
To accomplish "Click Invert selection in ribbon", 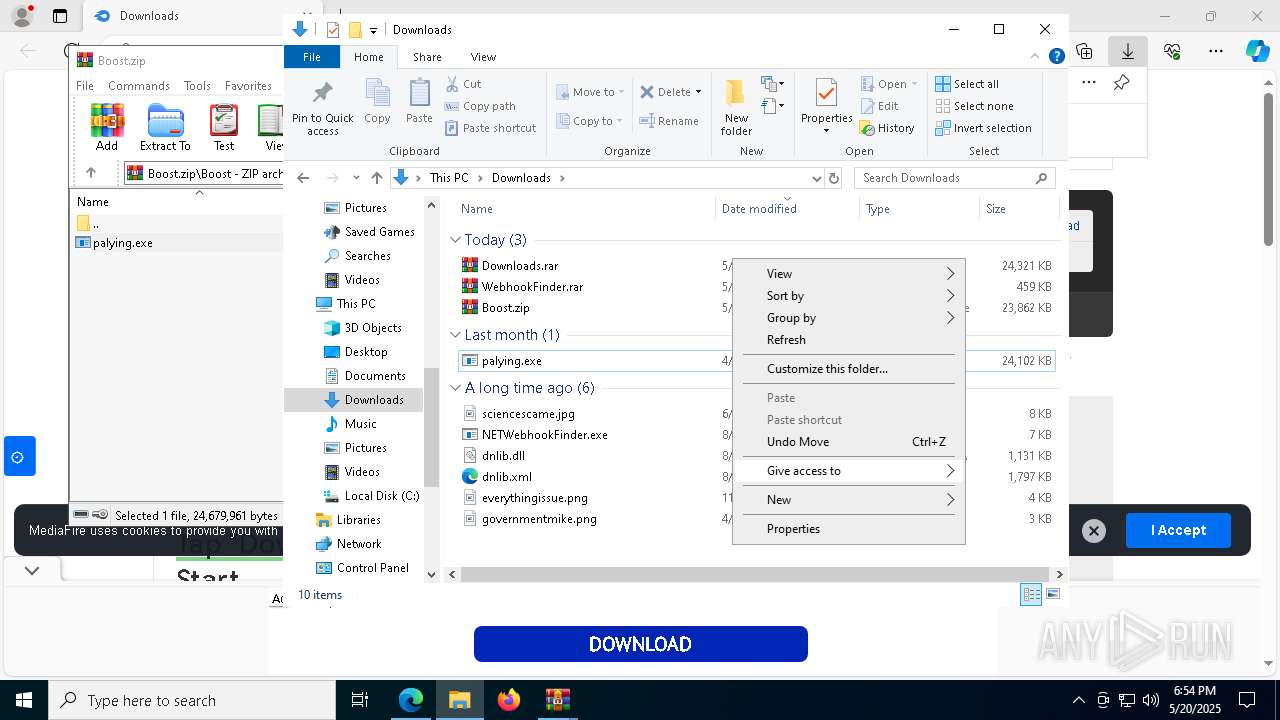I will (983, 128).
